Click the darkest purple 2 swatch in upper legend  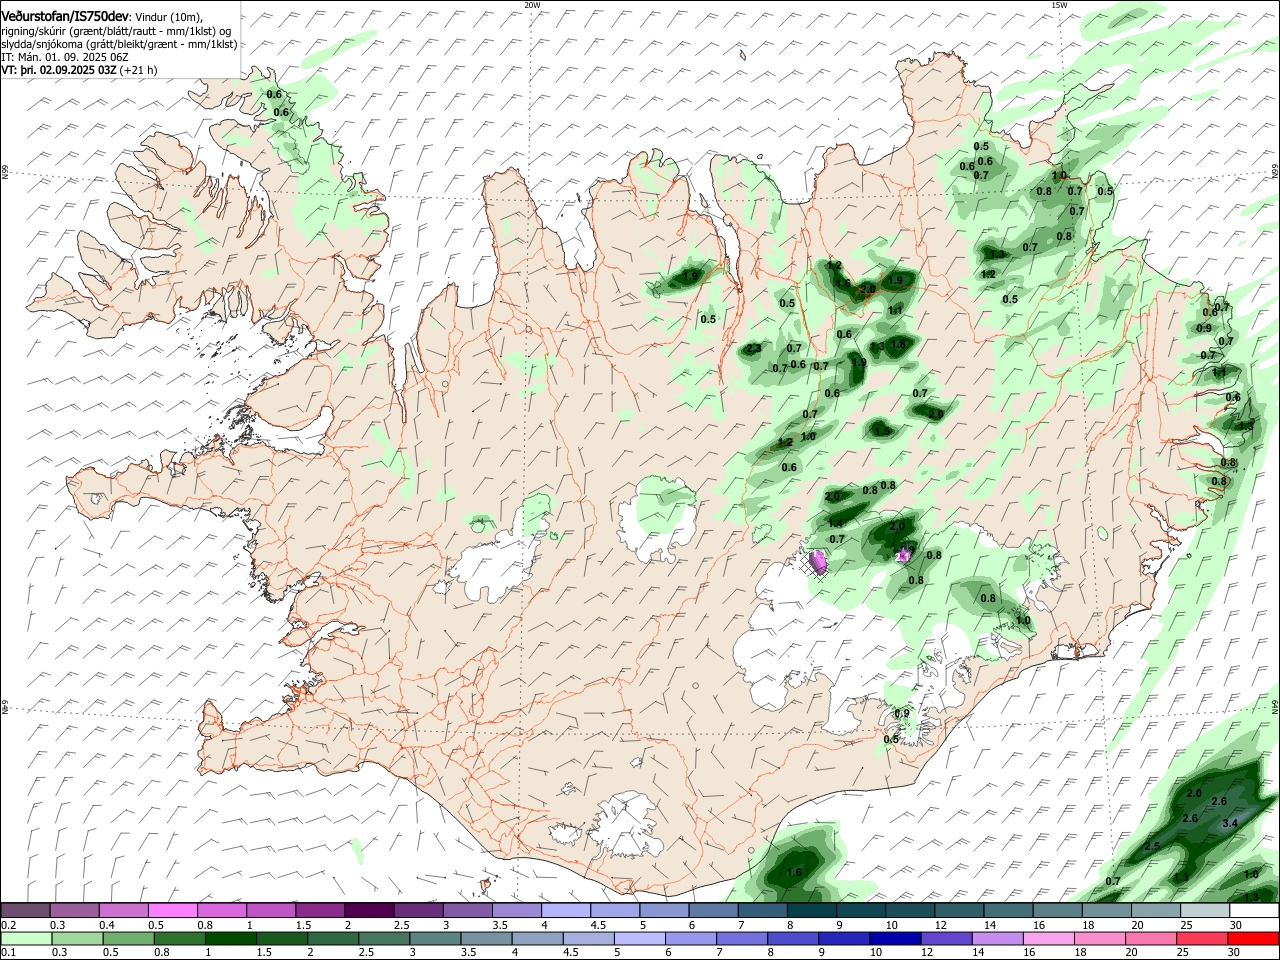pos(368,911)
